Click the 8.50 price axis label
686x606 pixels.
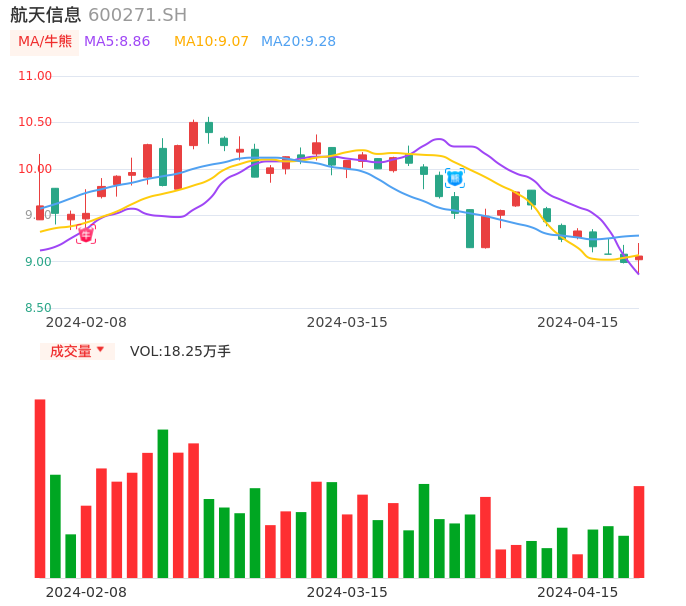tap(38, 308)
